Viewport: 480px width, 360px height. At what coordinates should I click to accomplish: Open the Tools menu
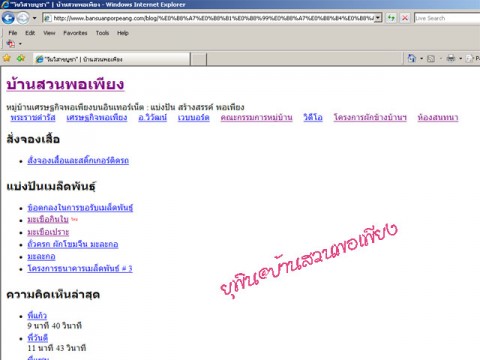pyautogui.click(x=102, y=33)
